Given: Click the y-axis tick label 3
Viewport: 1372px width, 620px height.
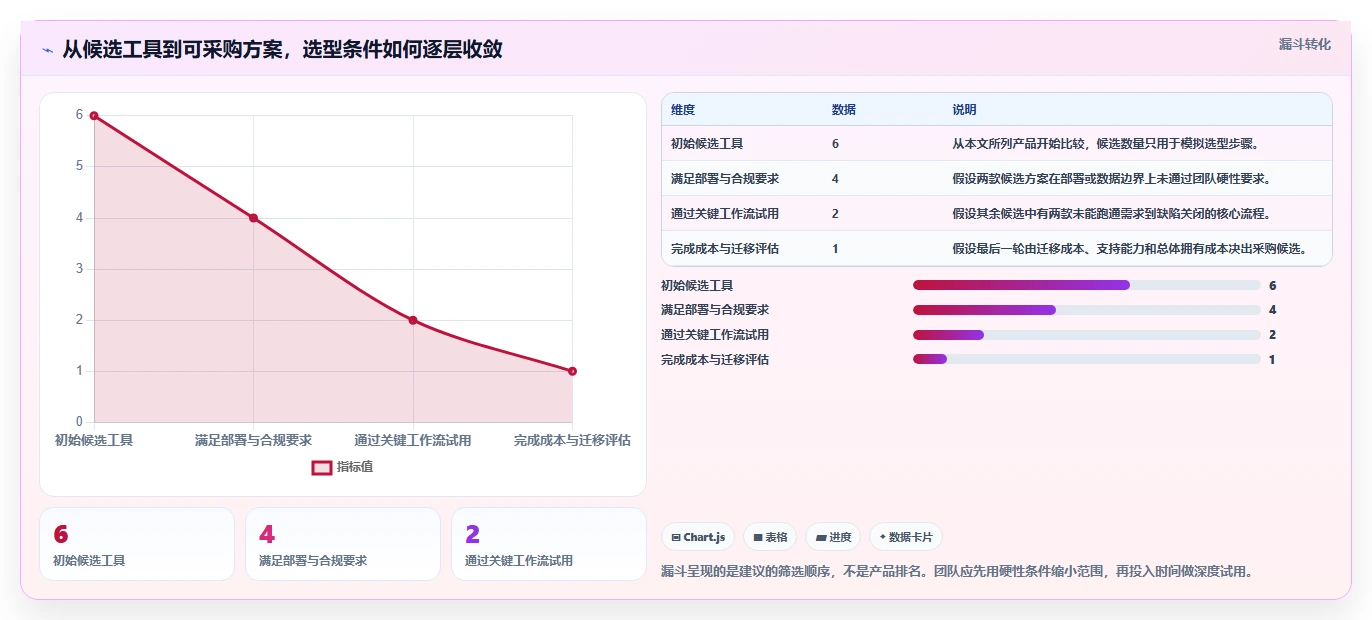Looking at the screenshot, I should [79, 269].
